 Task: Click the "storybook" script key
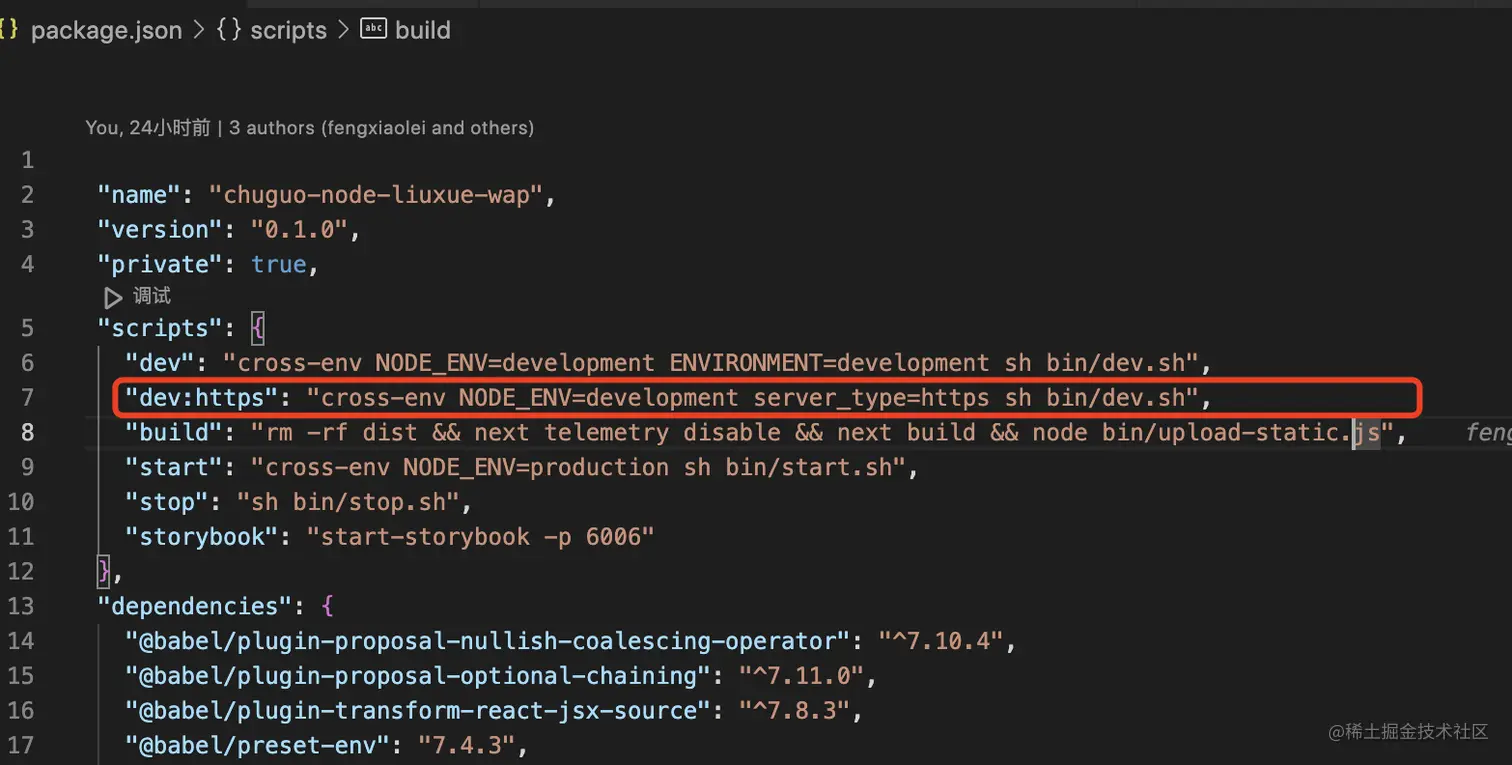coord(201,536)
